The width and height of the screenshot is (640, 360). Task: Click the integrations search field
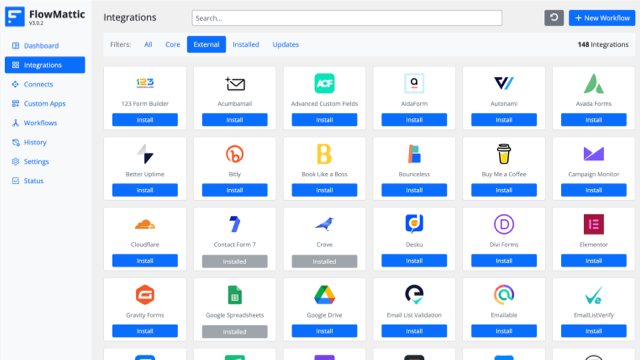tap(347, 18)
